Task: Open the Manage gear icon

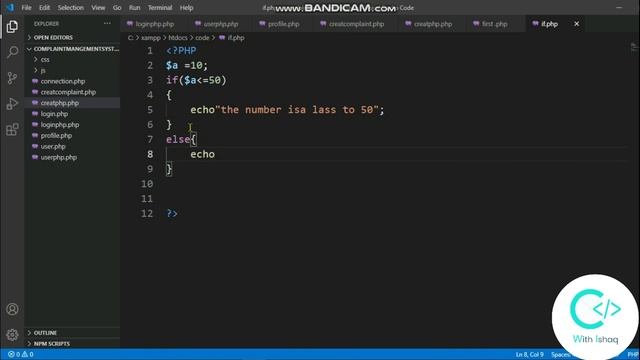Action: 12,335
